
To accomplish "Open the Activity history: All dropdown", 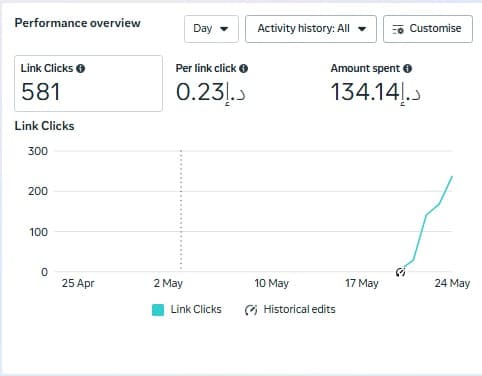I will tap(311, 29).
